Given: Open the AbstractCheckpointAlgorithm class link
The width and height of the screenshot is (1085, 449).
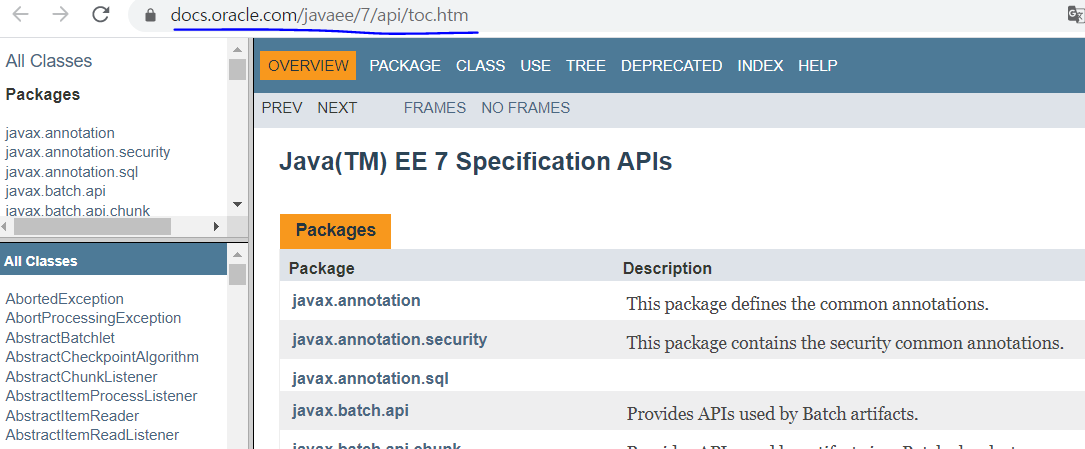Looking at the screenshot, I should pyautogui.click(x=102, y=357).
